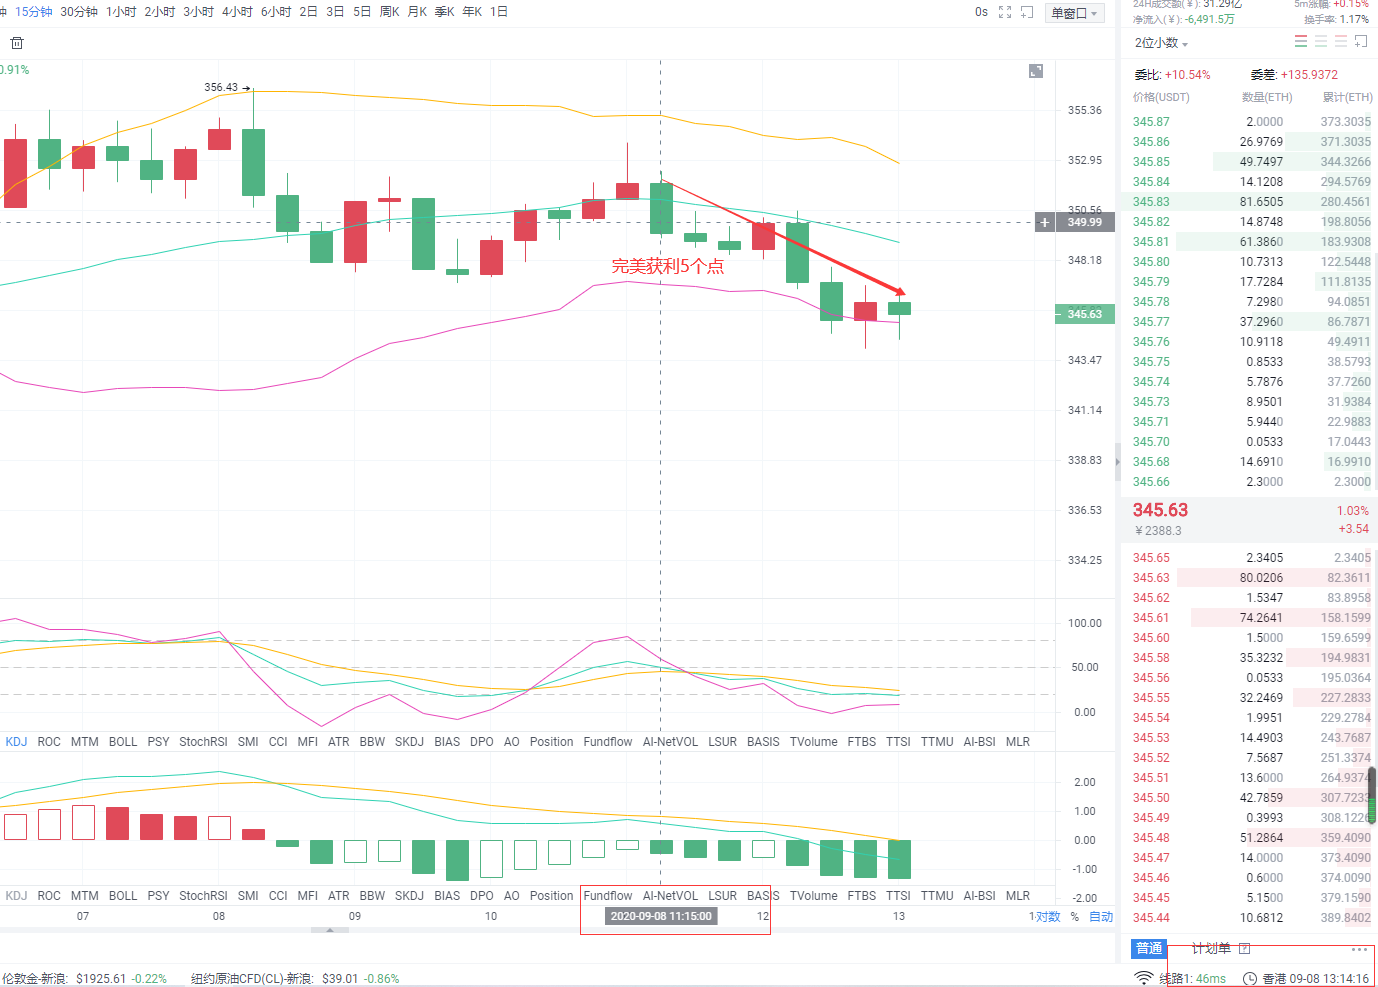Viewport: 1378px width, 987px height.
Task: Open the 单窗口 window layout dropdown
Action: pyautogui.click(x=1075, y=13)
